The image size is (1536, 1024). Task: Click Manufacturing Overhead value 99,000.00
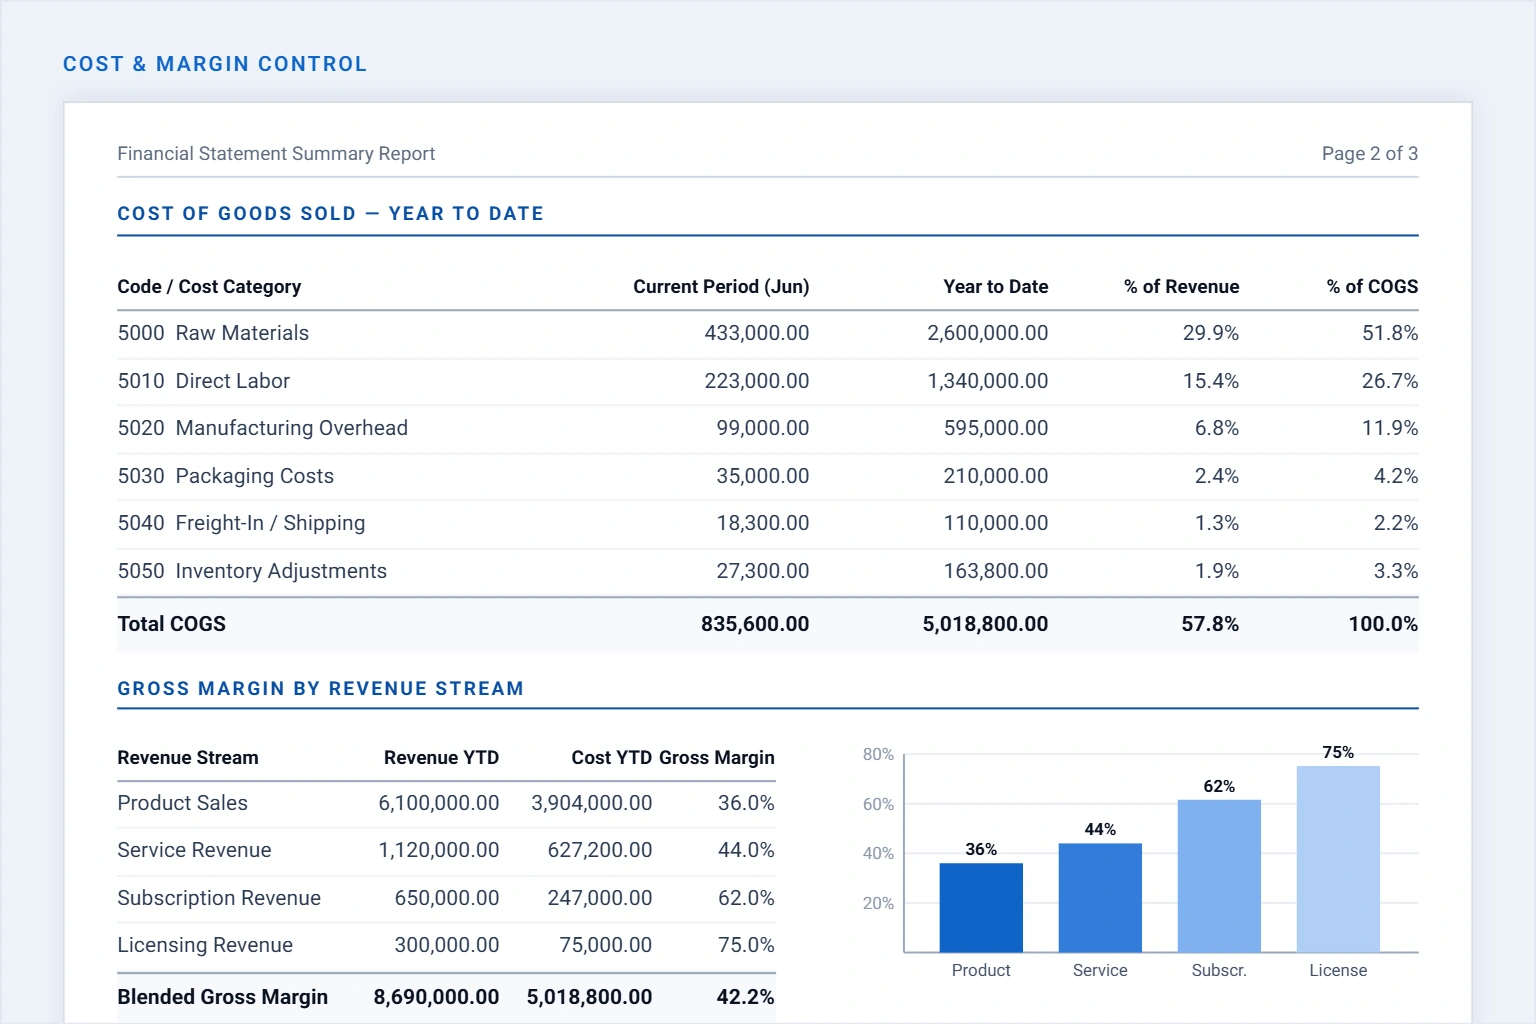point(763,428)
